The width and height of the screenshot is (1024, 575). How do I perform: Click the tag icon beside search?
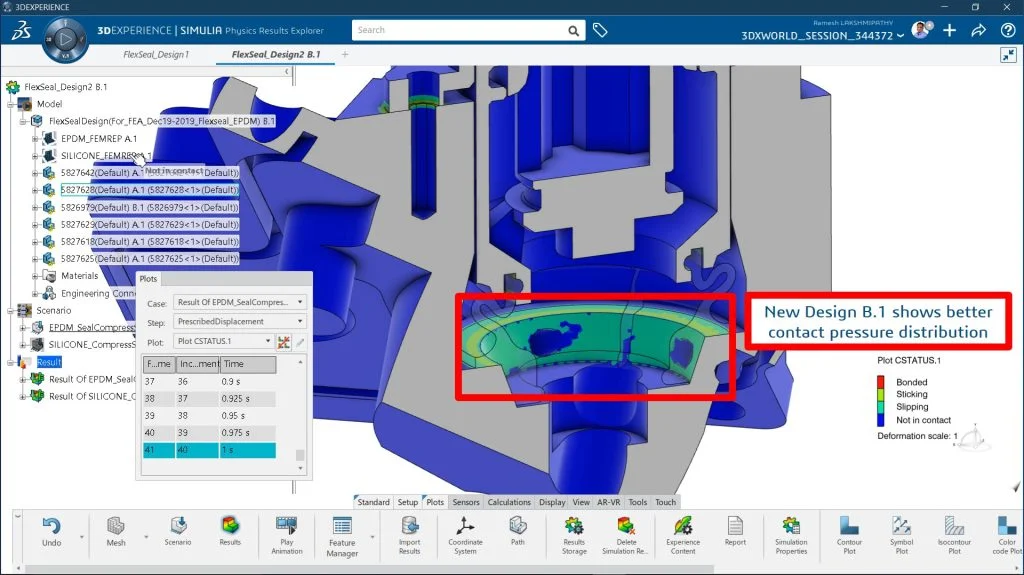[600, 30]
